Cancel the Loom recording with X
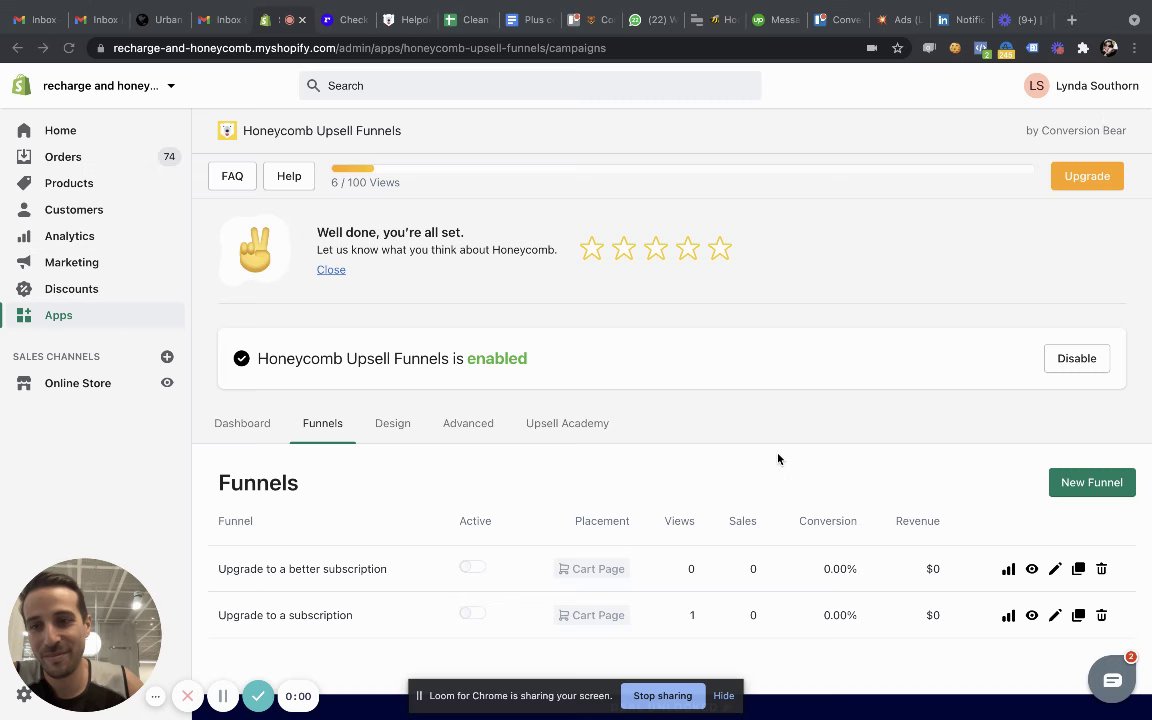Viewport: 1152px width, 720px height. (187, 696)
